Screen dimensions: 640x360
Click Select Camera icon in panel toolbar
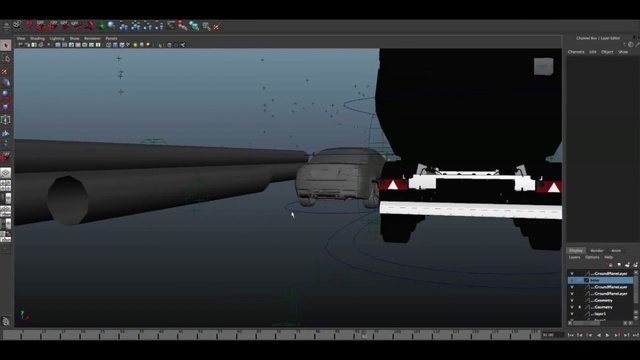click(x=20, y=45)
